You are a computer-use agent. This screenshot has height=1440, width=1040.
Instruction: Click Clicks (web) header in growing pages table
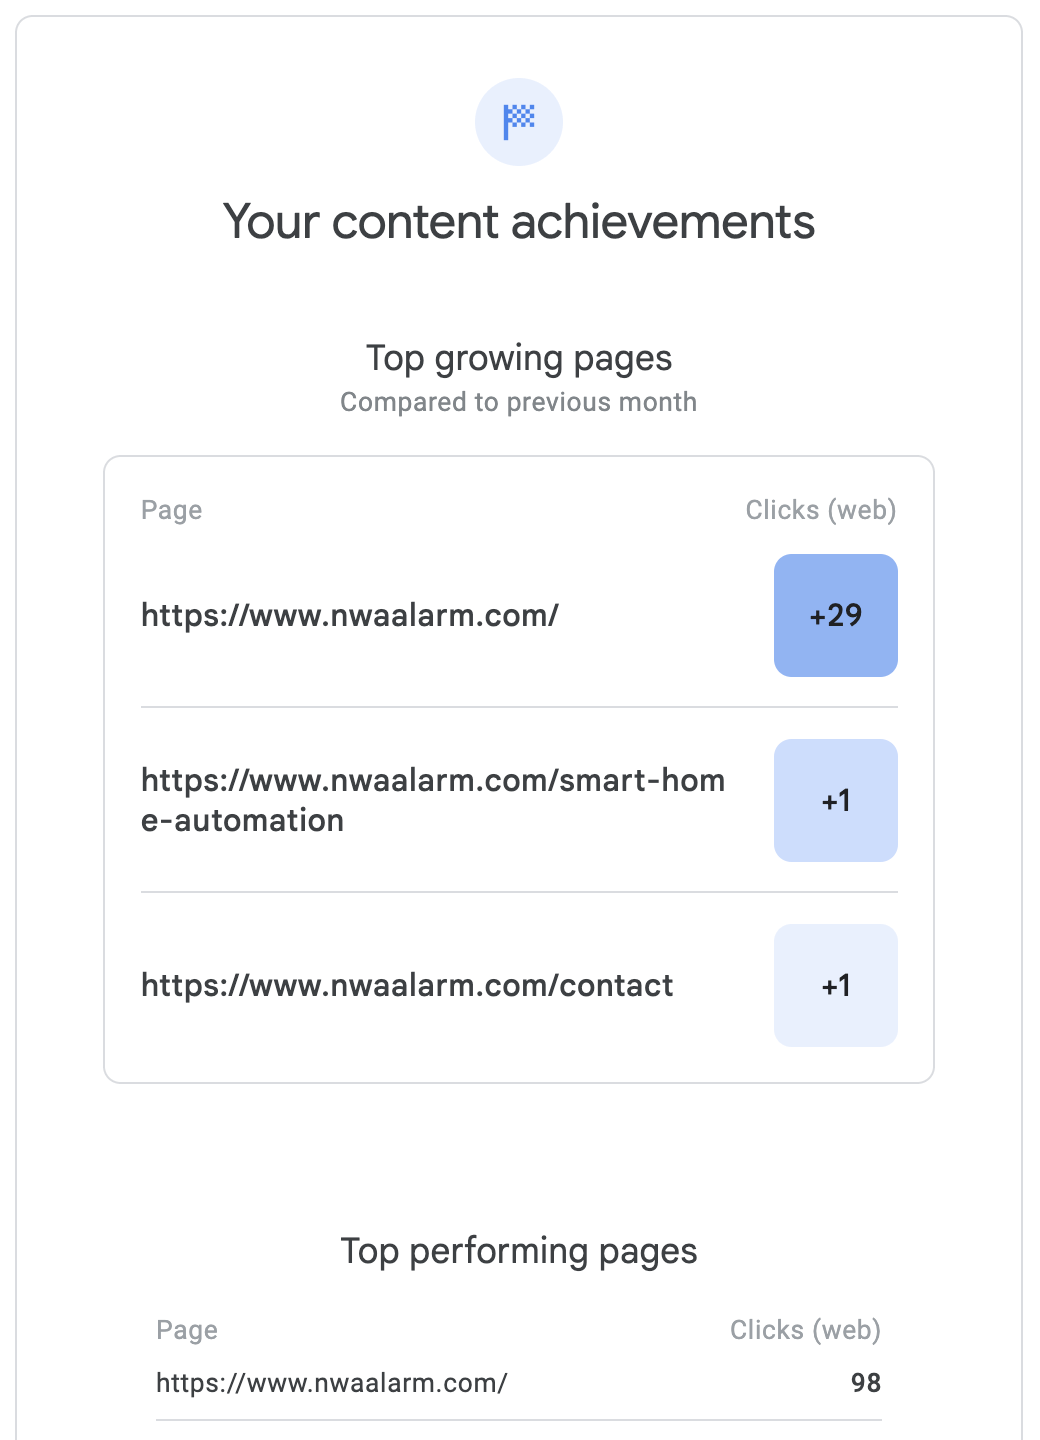(x=820, y=510)
